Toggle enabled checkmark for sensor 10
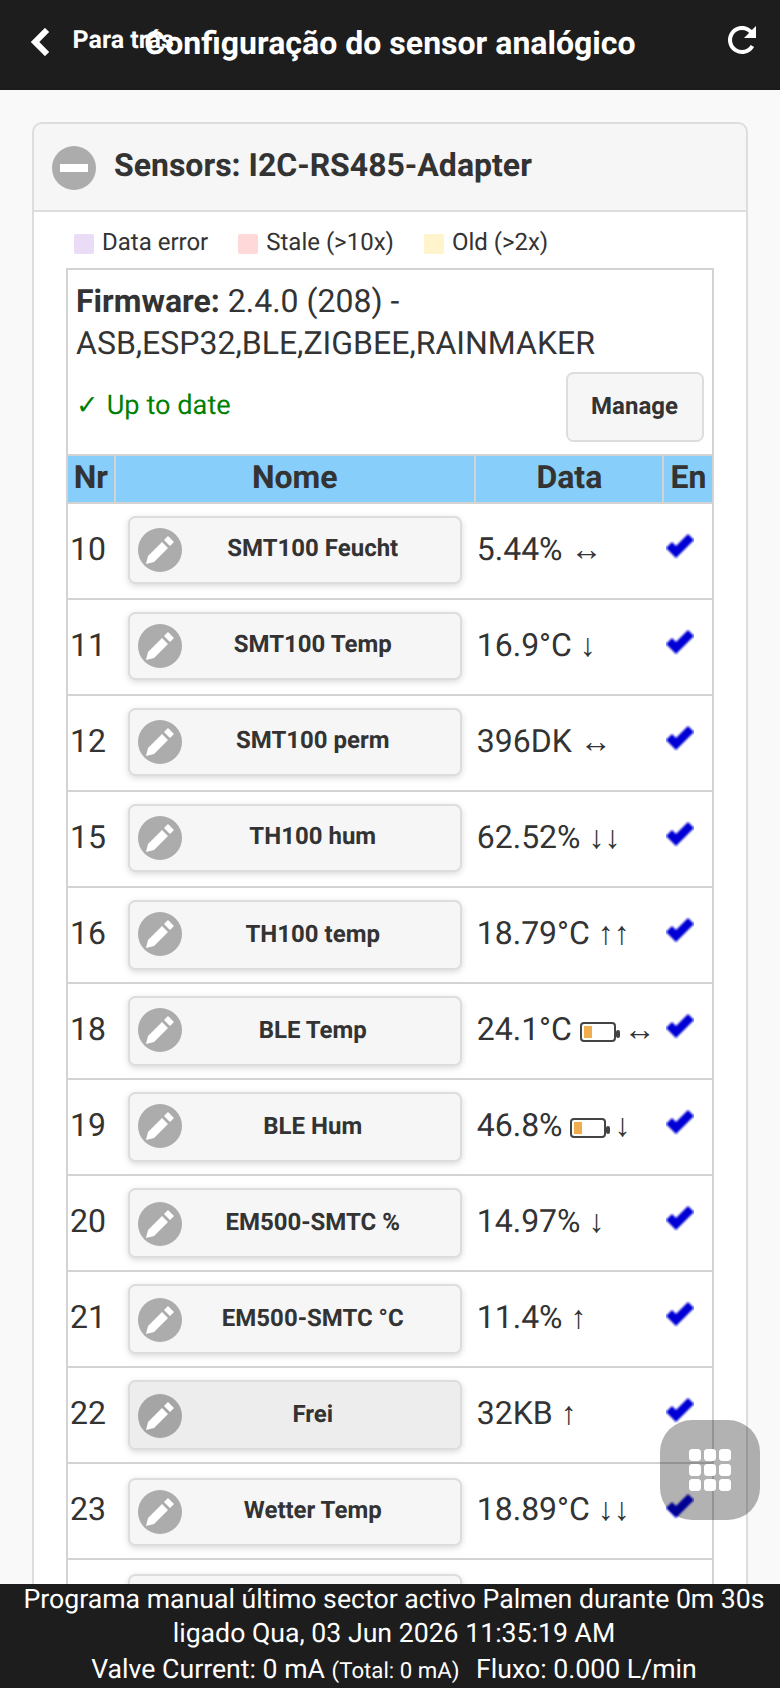 coord(680,546)
